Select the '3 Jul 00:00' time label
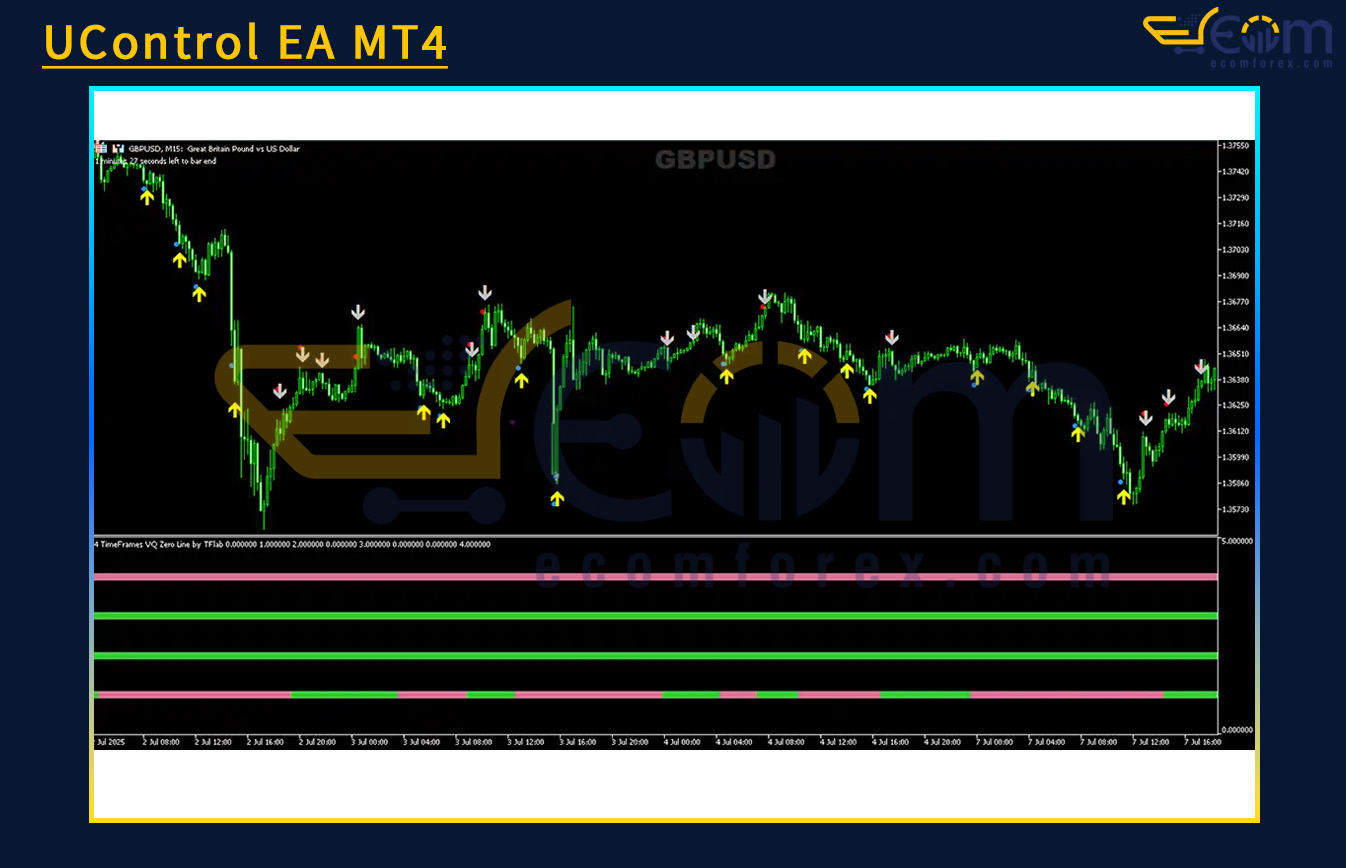Screen dimensions: 1346x868 pos(369,742)
